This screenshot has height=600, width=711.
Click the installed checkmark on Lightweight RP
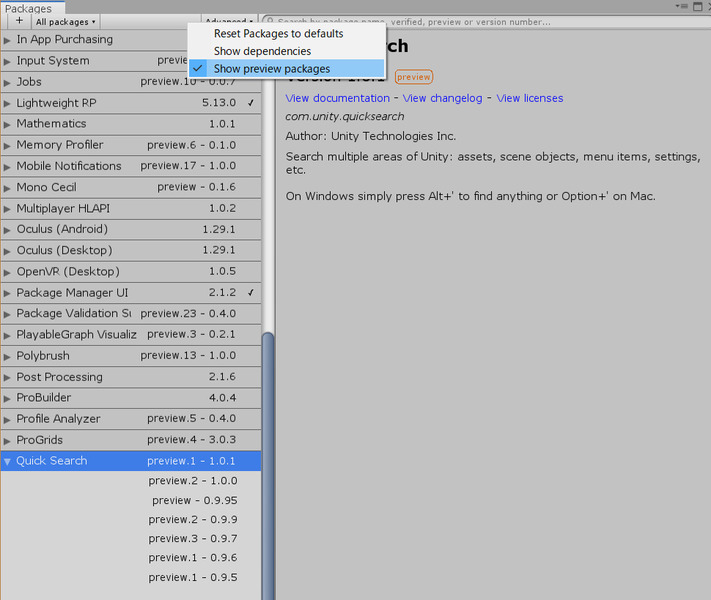(251, 103)
